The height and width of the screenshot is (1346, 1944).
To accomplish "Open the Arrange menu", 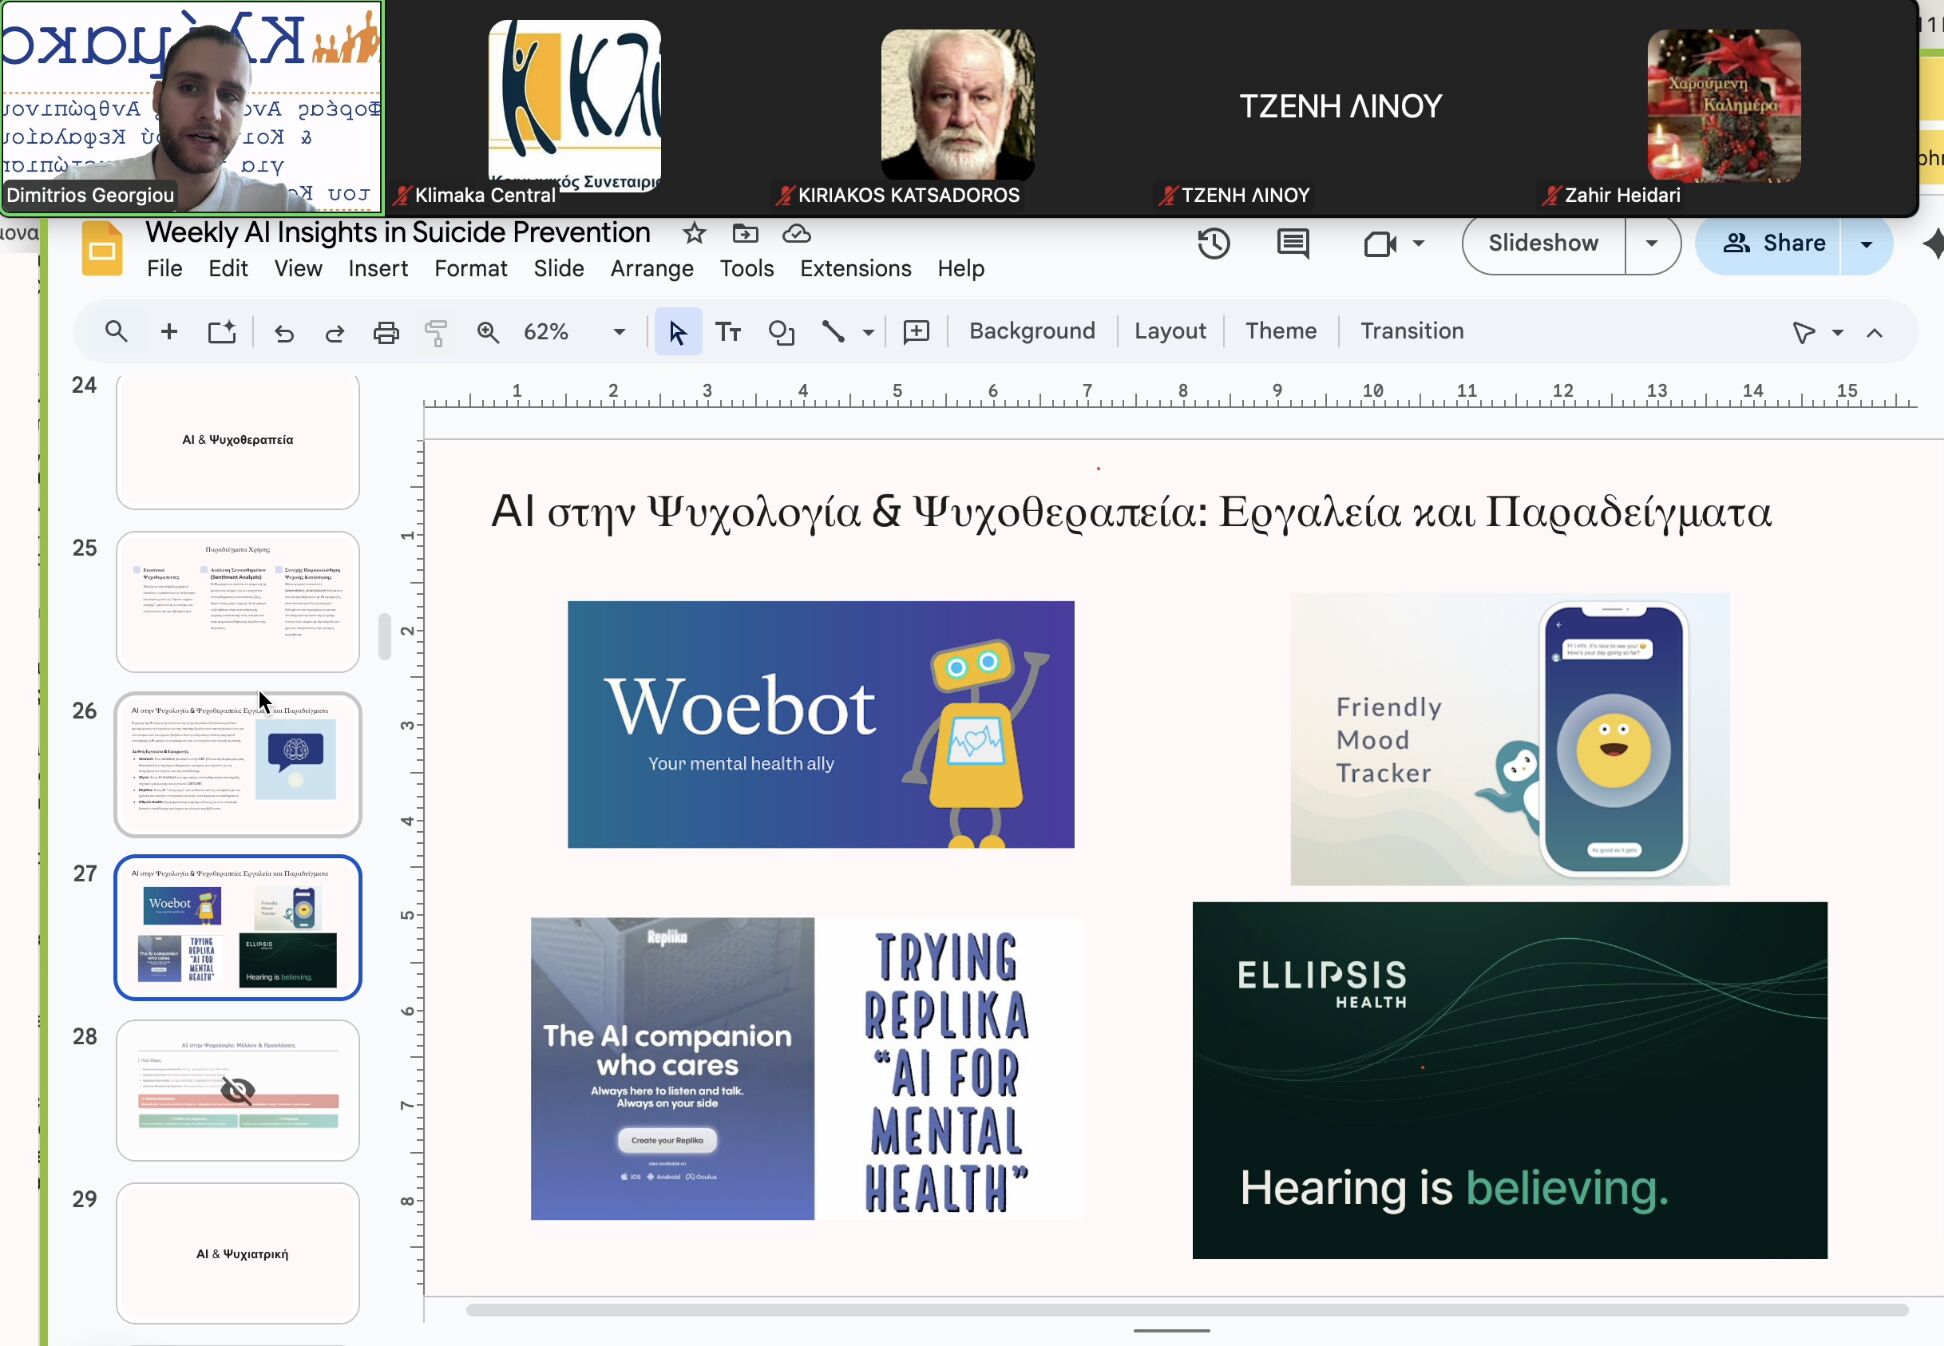I will 652,268.
